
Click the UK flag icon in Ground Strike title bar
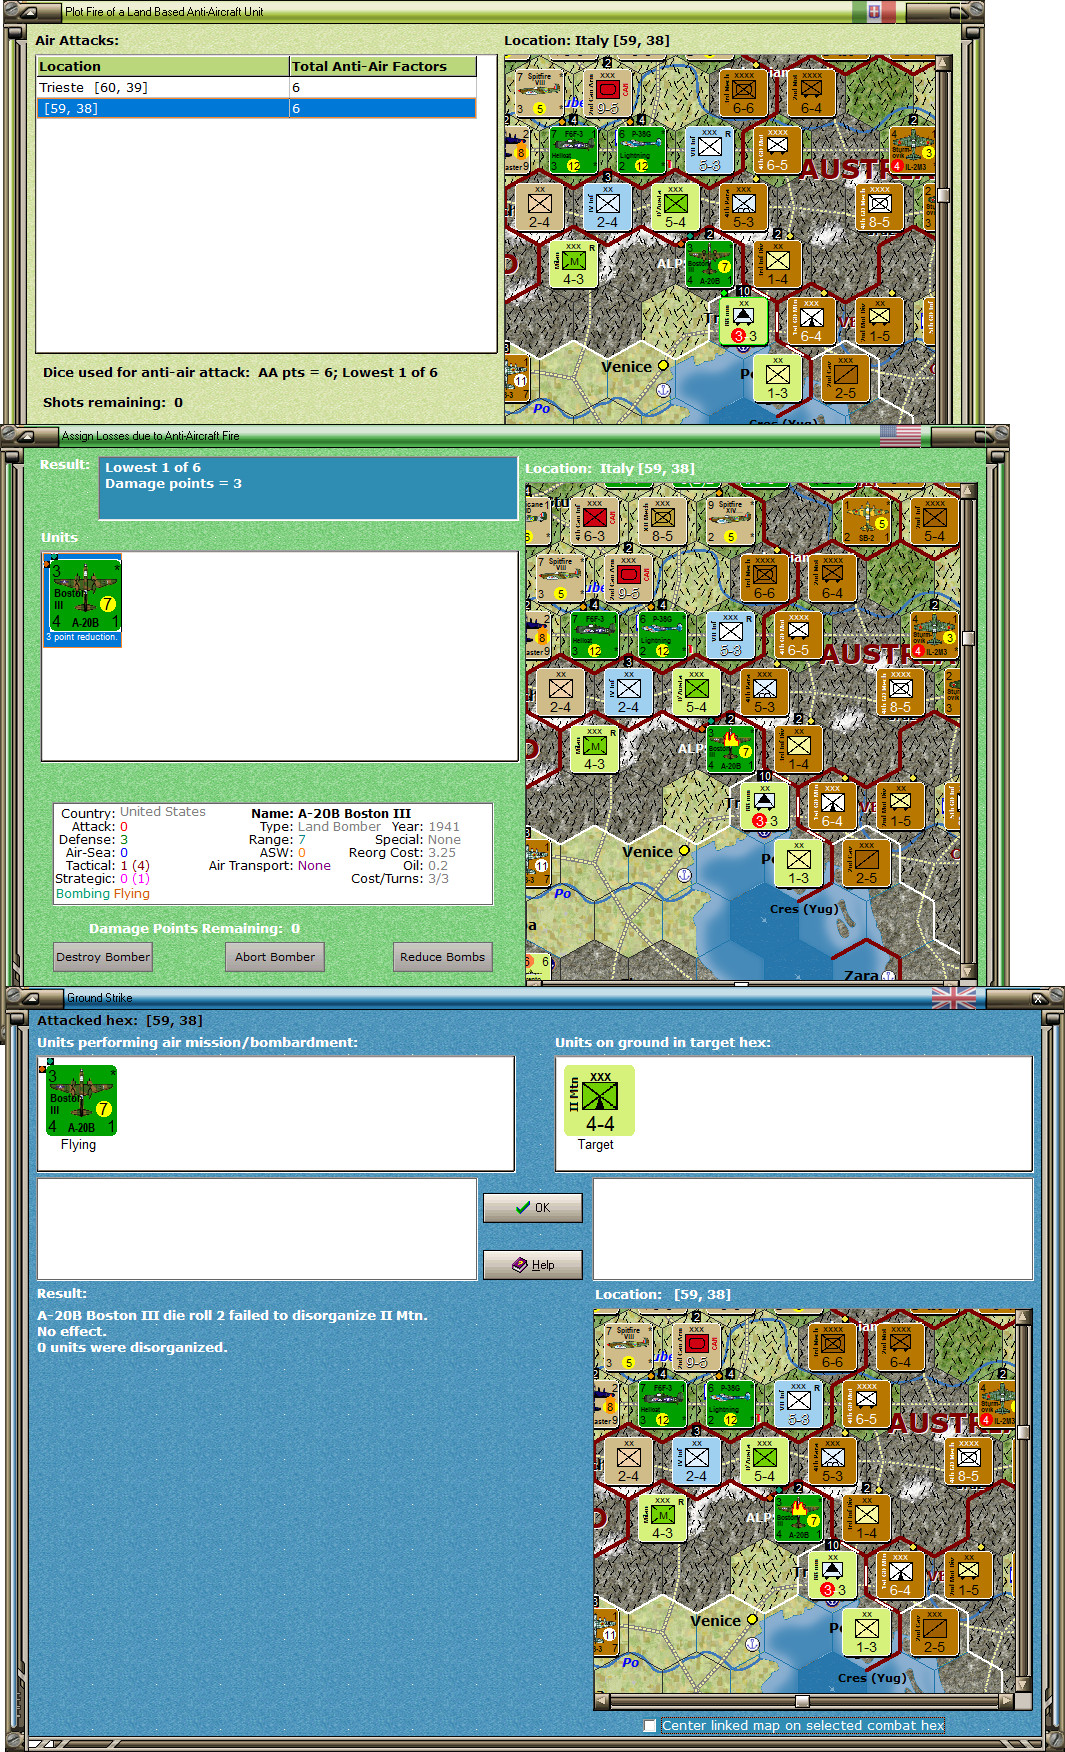pos(953,998)
